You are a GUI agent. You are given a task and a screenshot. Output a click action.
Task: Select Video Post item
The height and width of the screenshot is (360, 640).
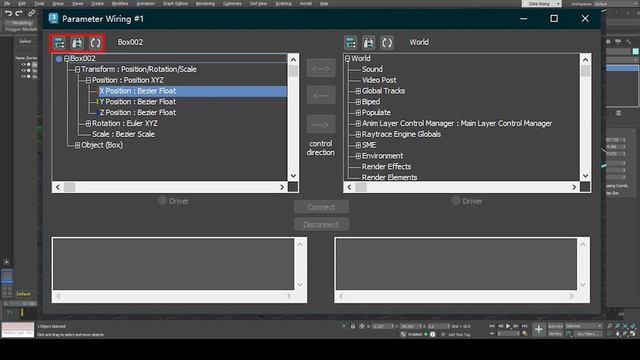[379, 80]
